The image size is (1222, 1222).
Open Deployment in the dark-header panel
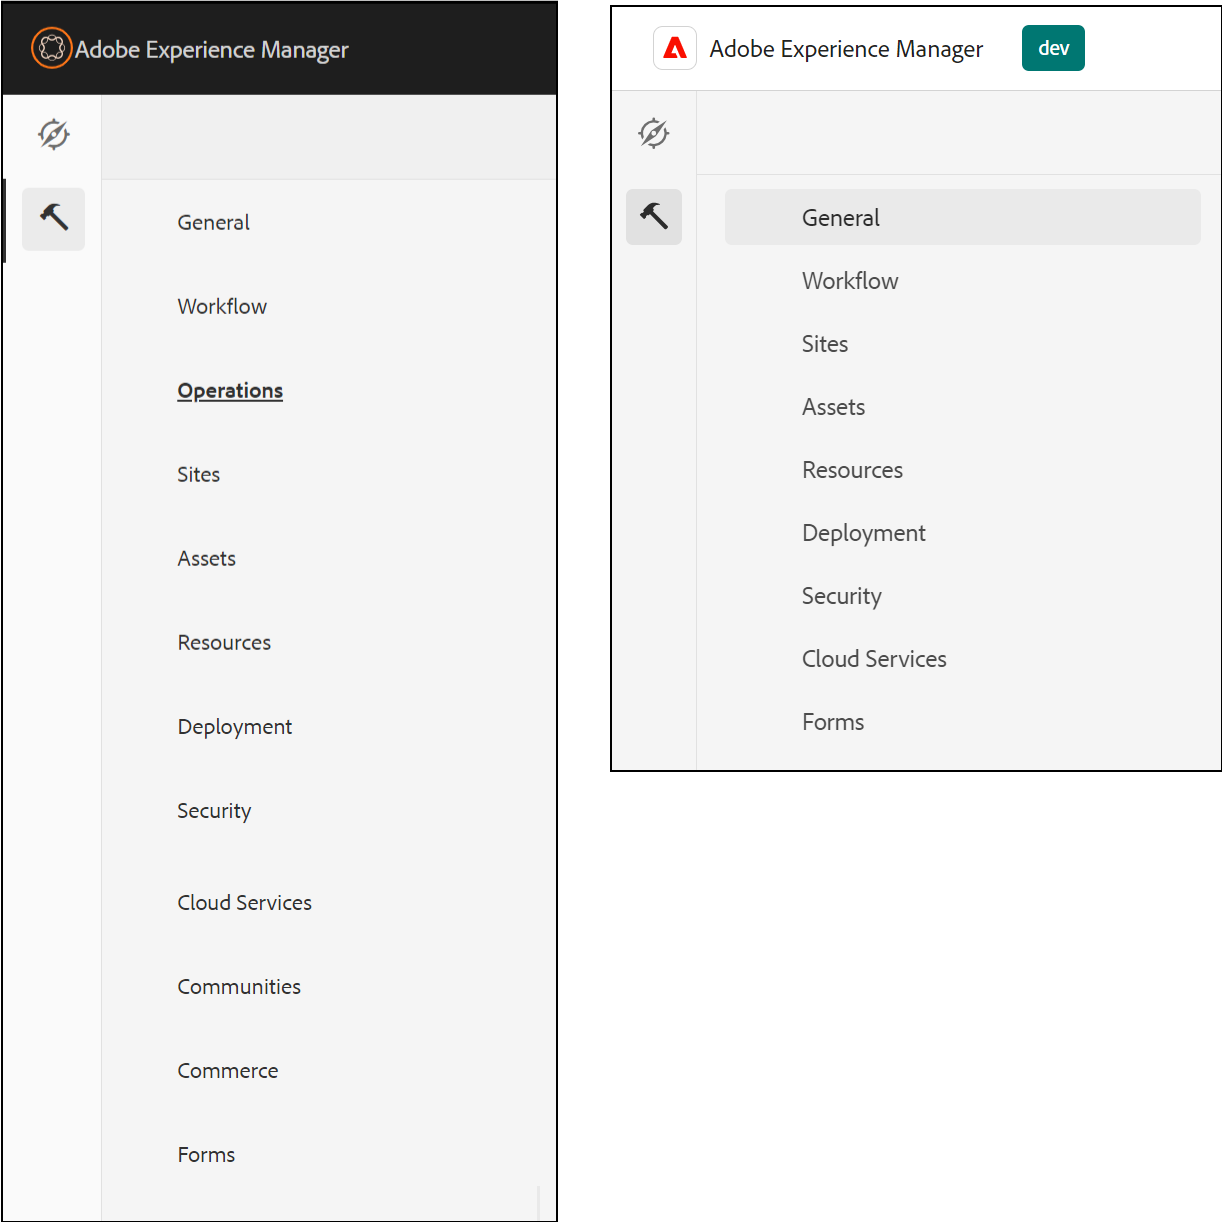coord(235,727)
